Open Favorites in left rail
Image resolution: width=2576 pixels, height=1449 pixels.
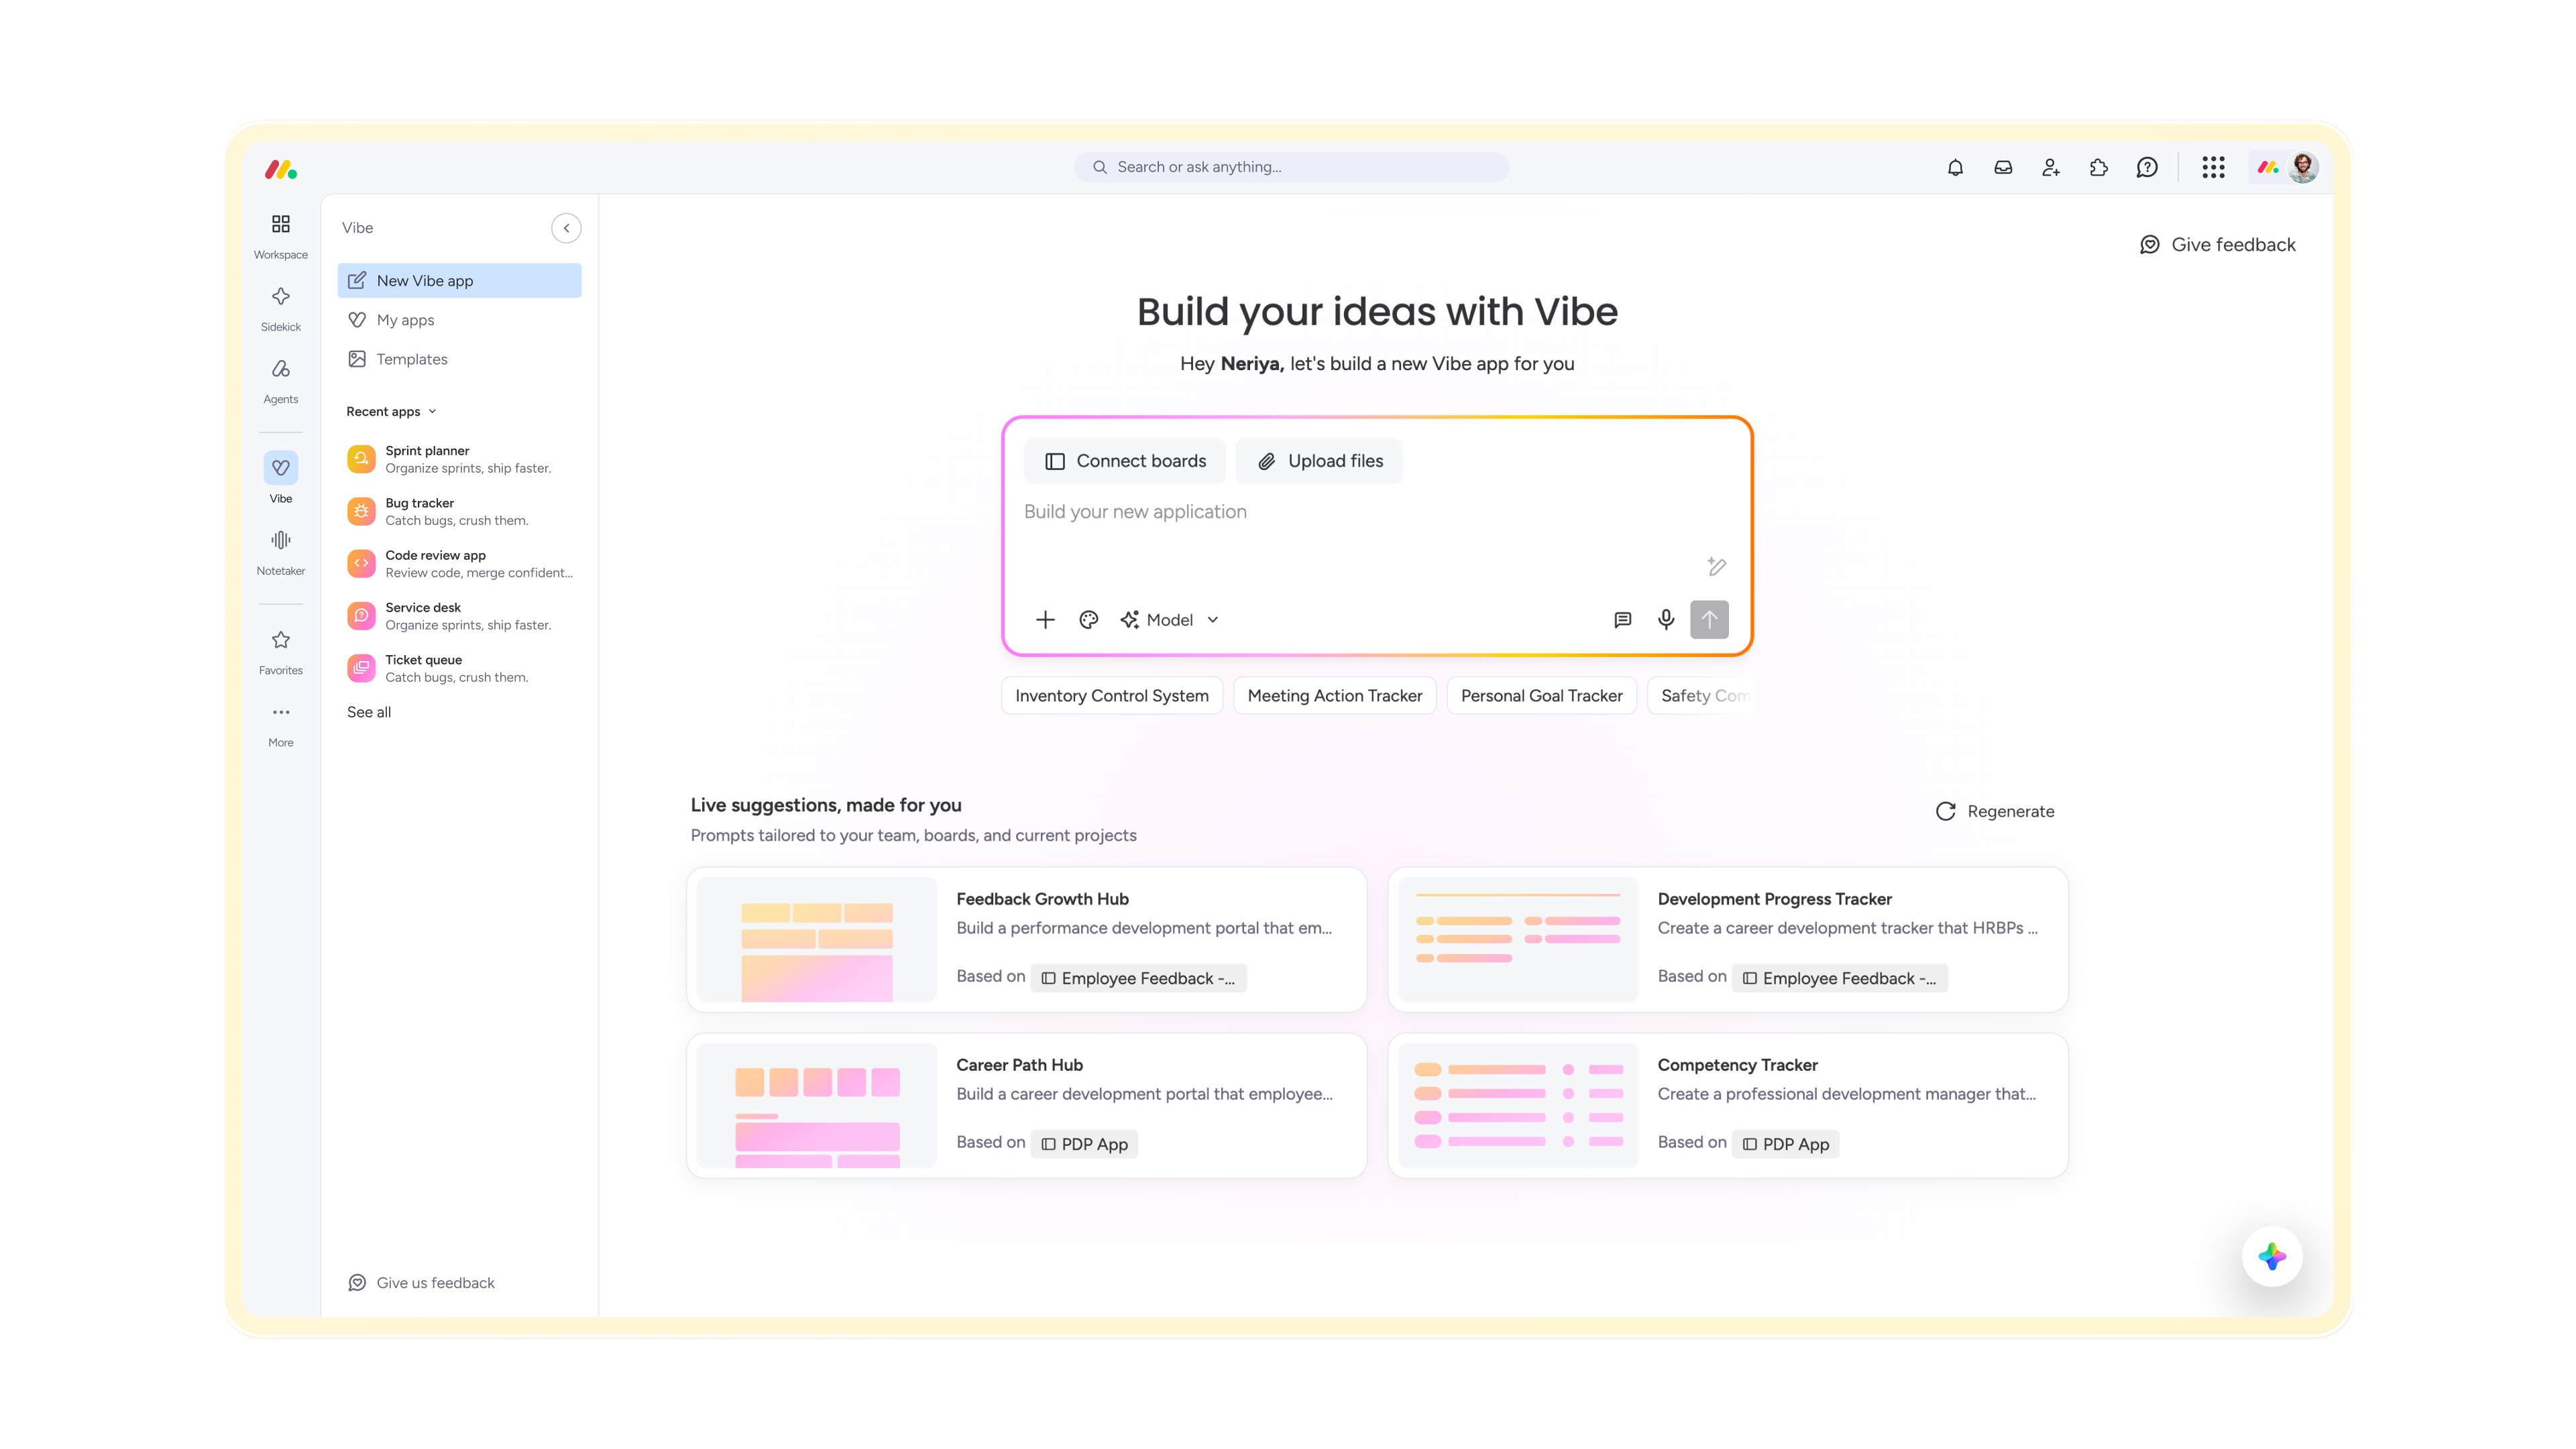[281, 652]
